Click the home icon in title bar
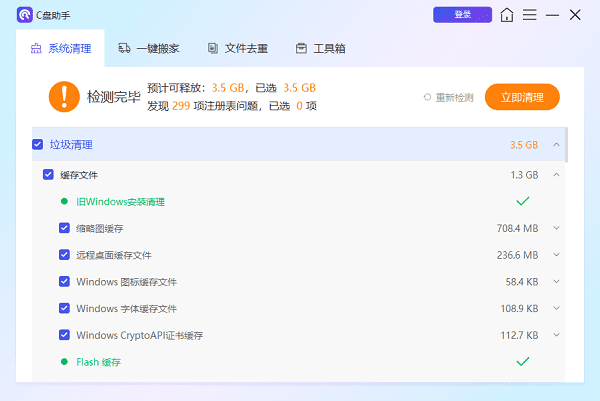This screenshot has width=600, height=401. pos(508,15)
